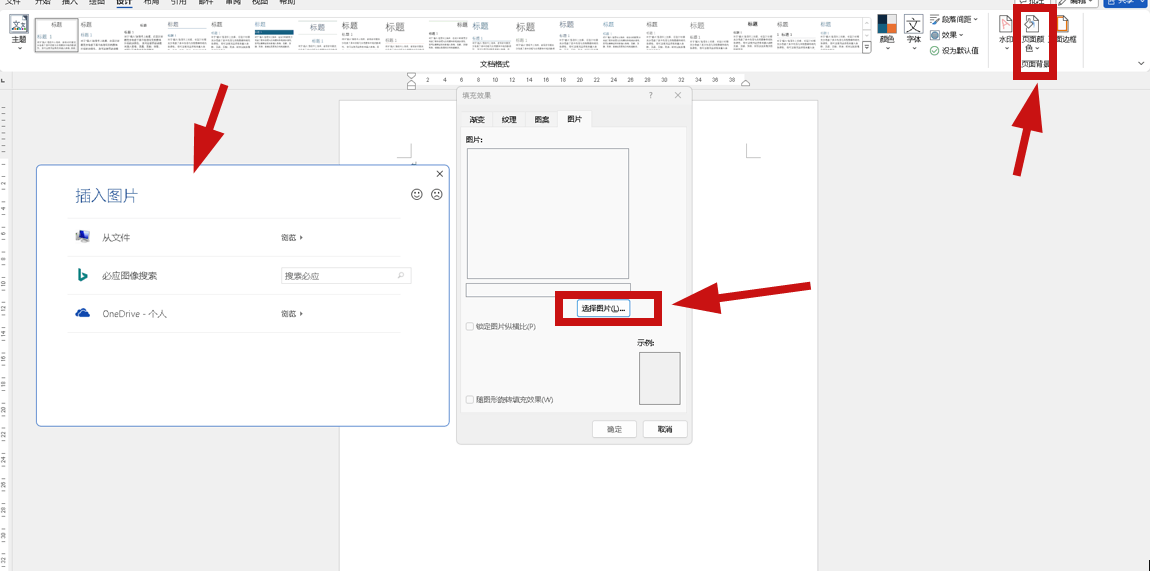Click 设为默认值 checkmark icon
The width and height of the screenshot is (1151, 571).
[x=934, y=51]
